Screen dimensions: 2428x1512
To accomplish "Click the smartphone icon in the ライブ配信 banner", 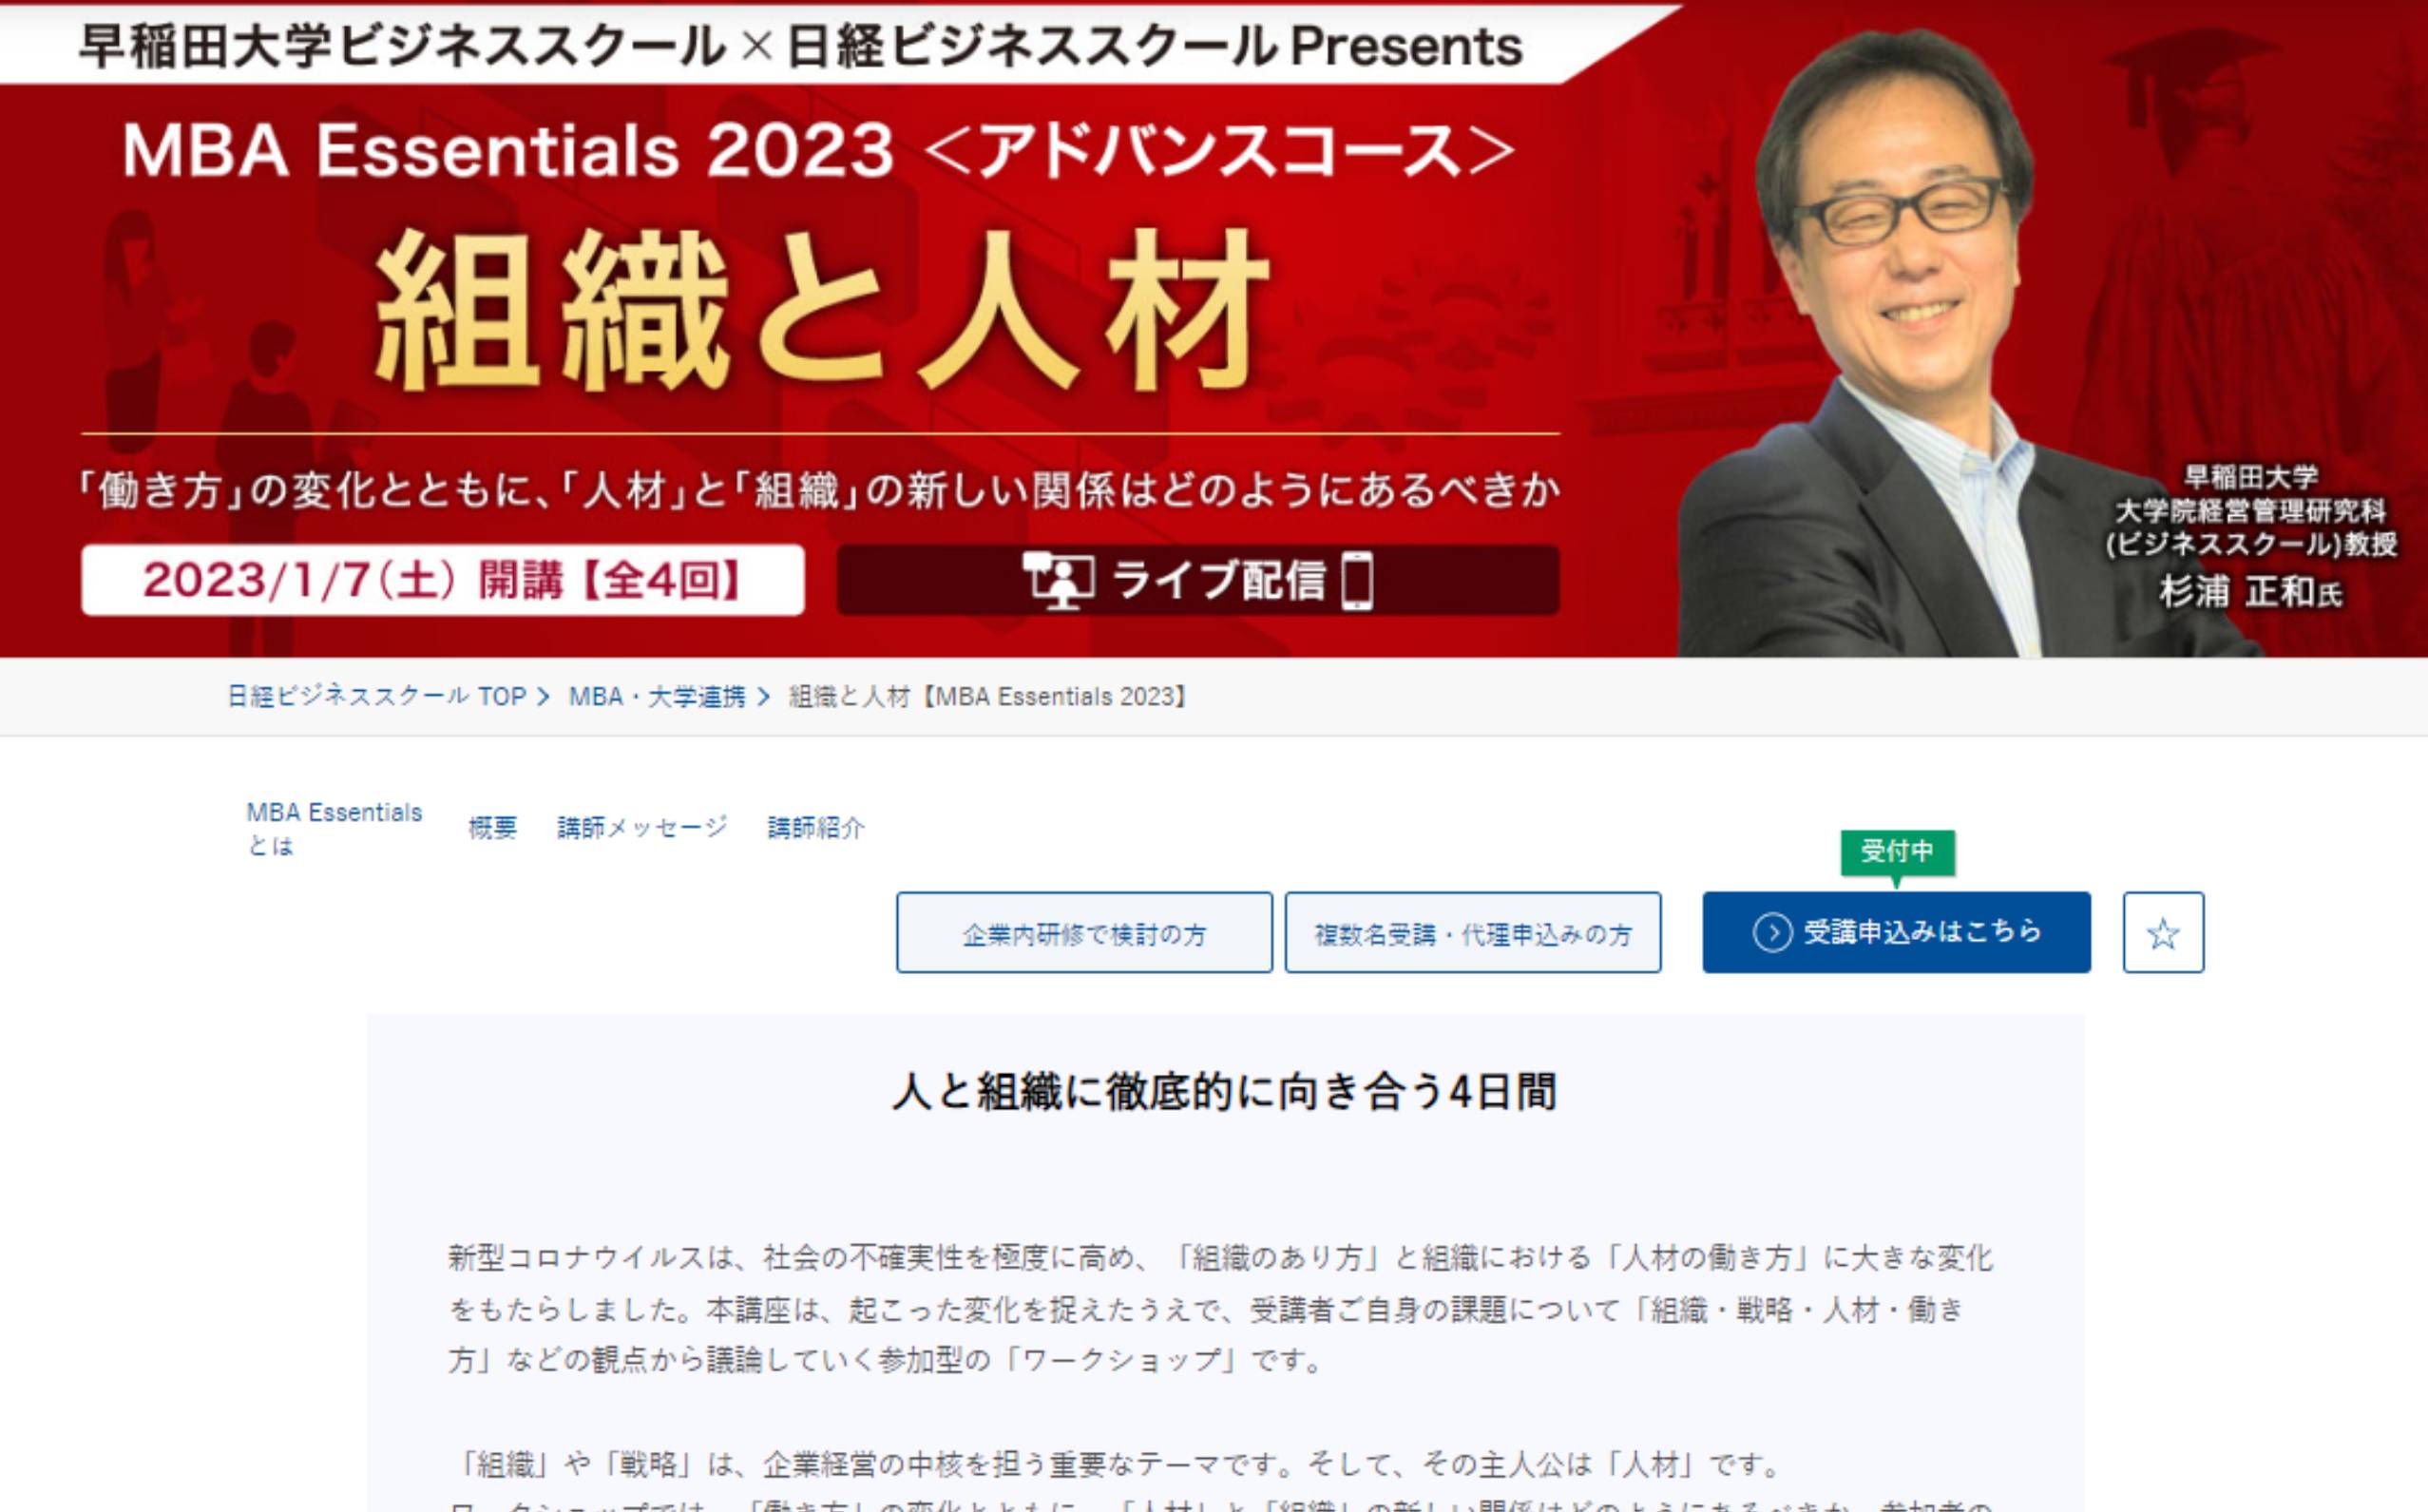I will tap(1357, 580).
